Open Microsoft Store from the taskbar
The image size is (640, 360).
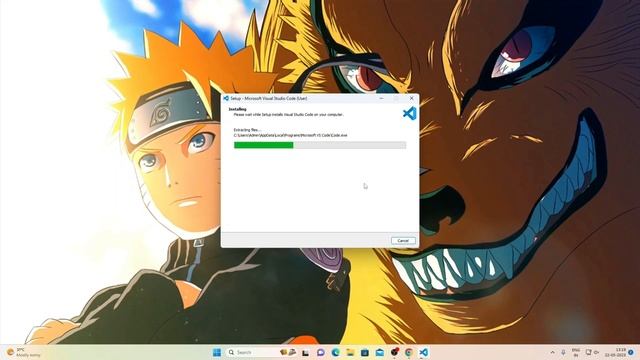(x=365, y=352)
